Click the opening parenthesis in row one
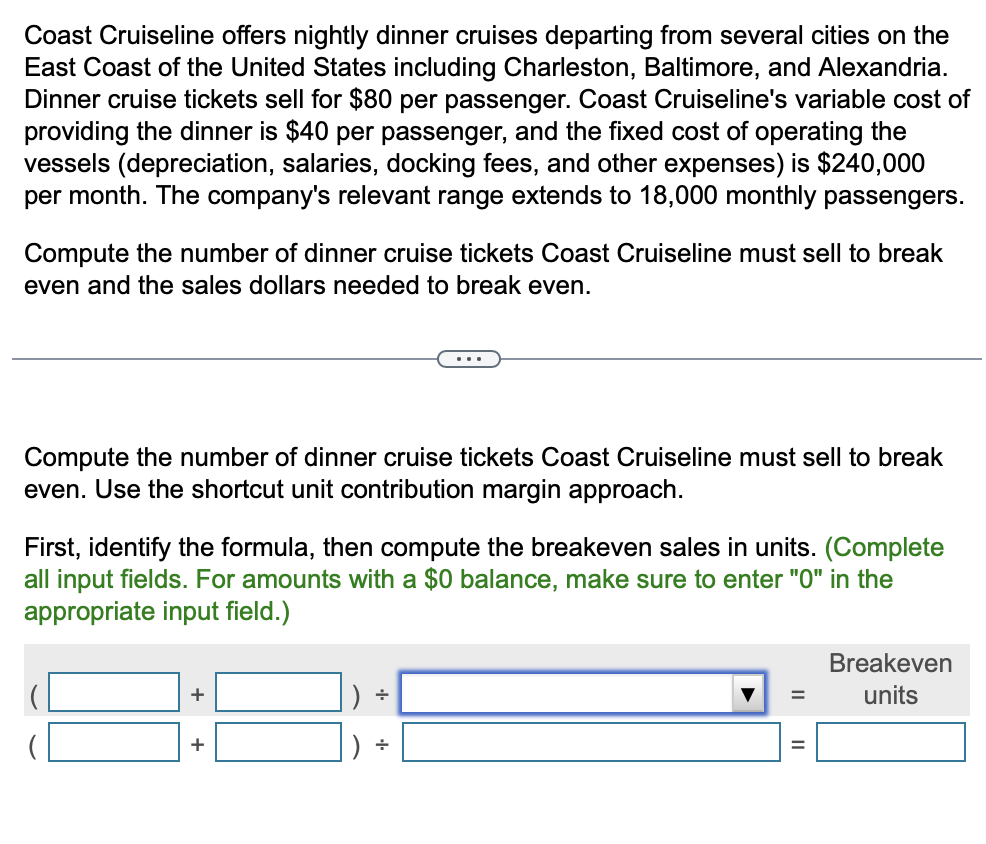The image size is (986, 844). (34, 694)
